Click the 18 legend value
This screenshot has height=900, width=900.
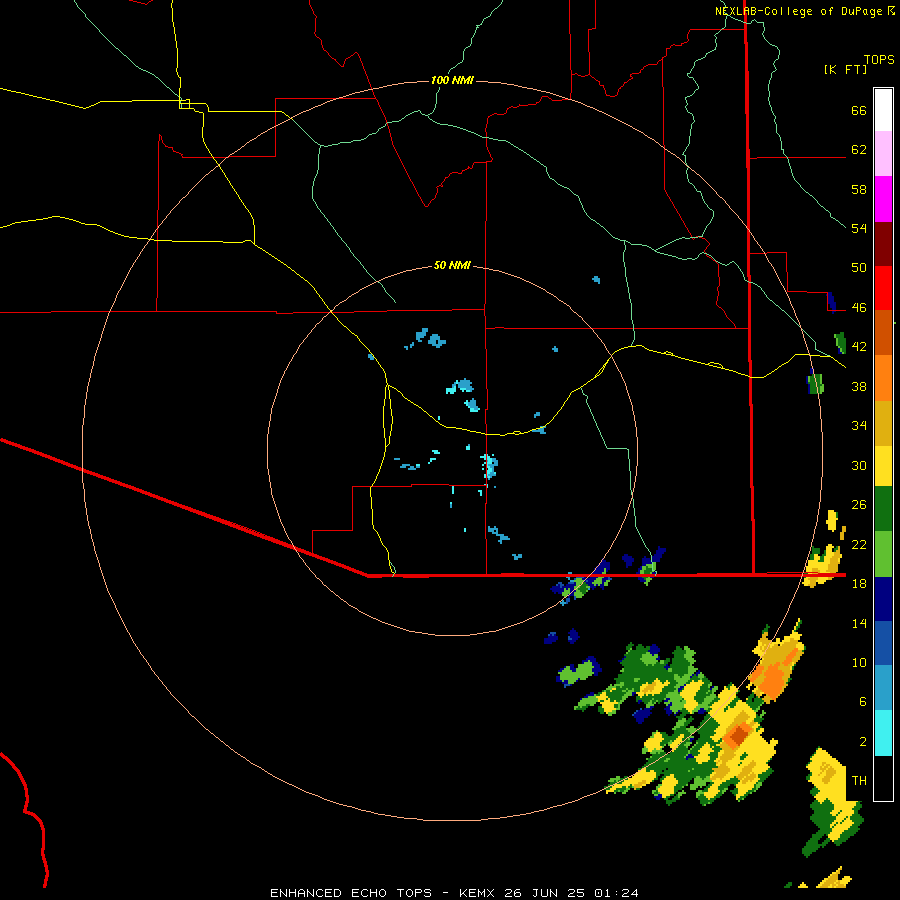tap(859, 583)
